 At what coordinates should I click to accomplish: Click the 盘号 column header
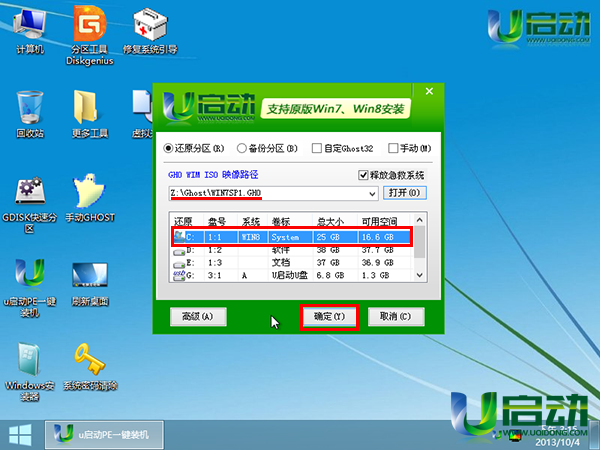pyautogui.click(x=221, y=222)
